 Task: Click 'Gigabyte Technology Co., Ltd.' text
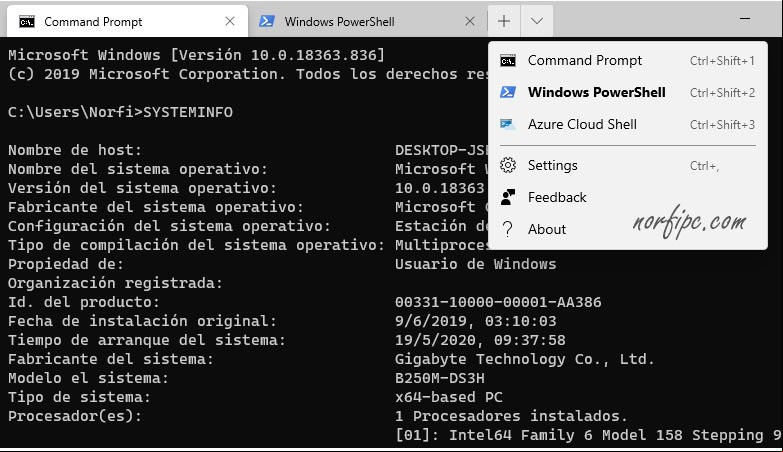[524, 359]
